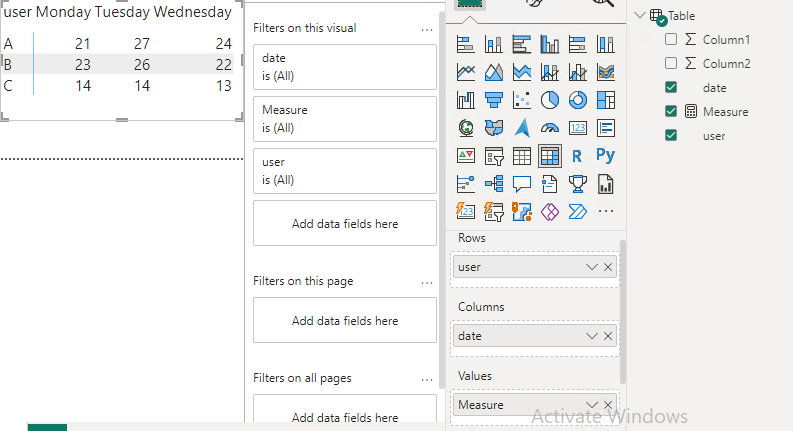Choose the R script visual

pos(578,156)
